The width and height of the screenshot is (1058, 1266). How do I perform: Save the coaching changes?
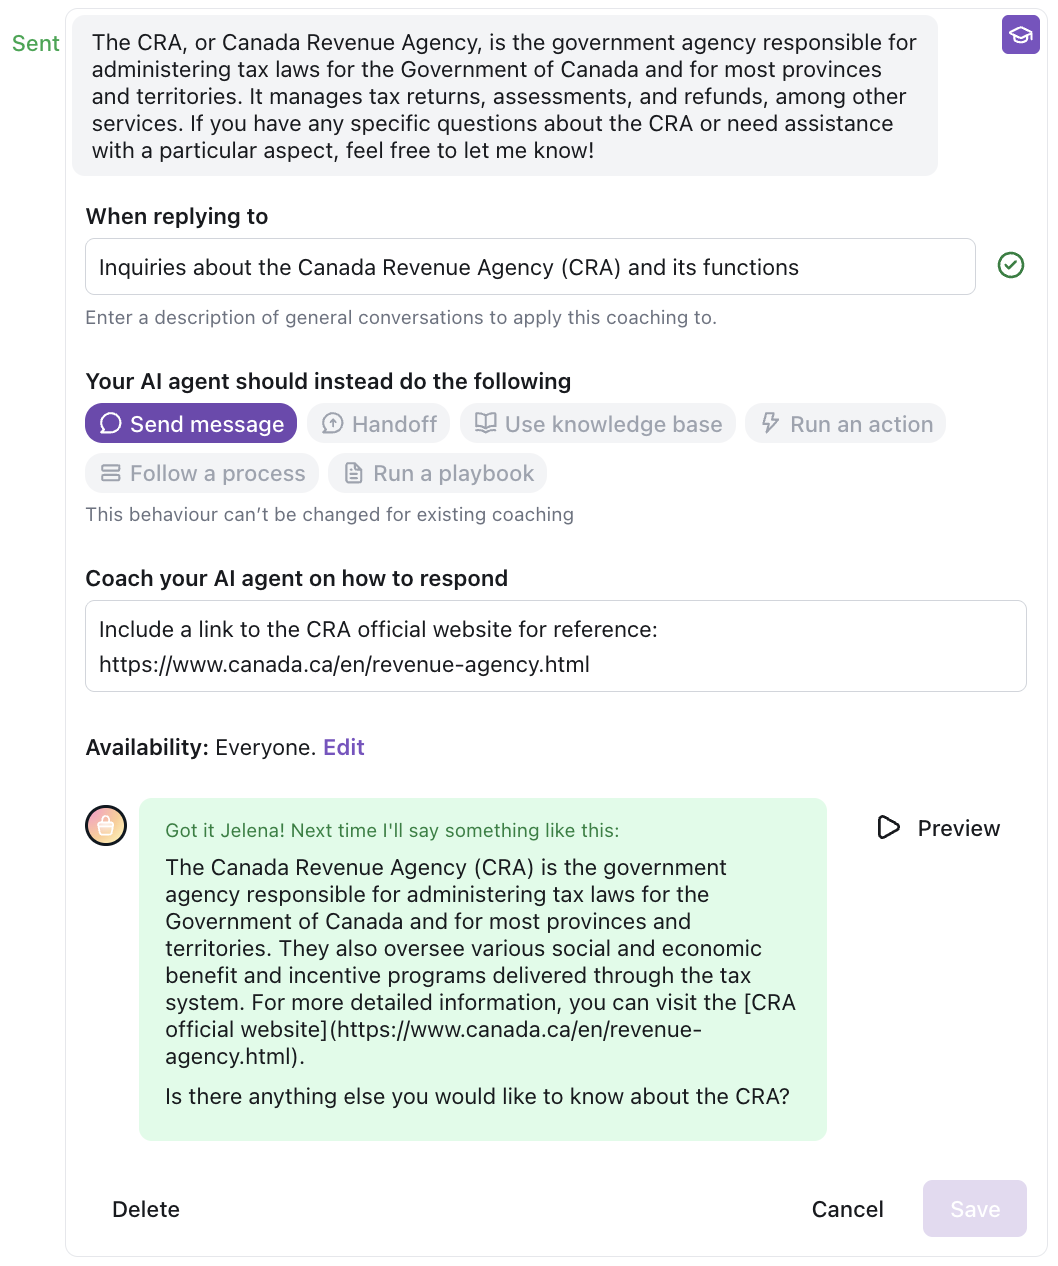coord(974,1209)
